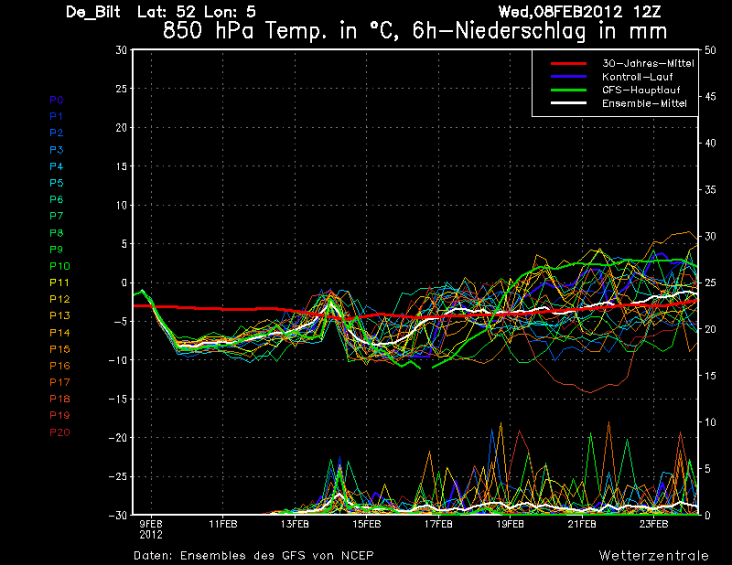
Task: Click the 50 value on precipitation axis
Action: (710, 50)
